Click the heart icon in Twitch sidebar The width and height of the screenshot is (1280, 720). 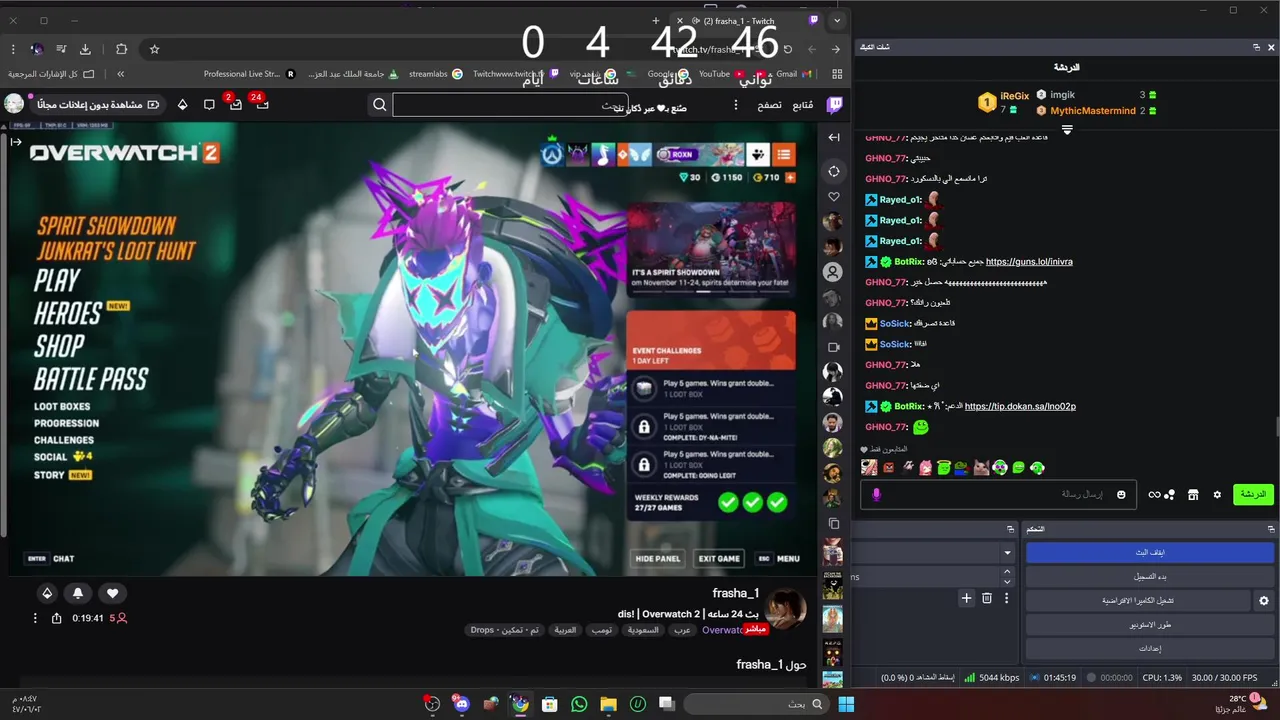[x=833, y=197]
